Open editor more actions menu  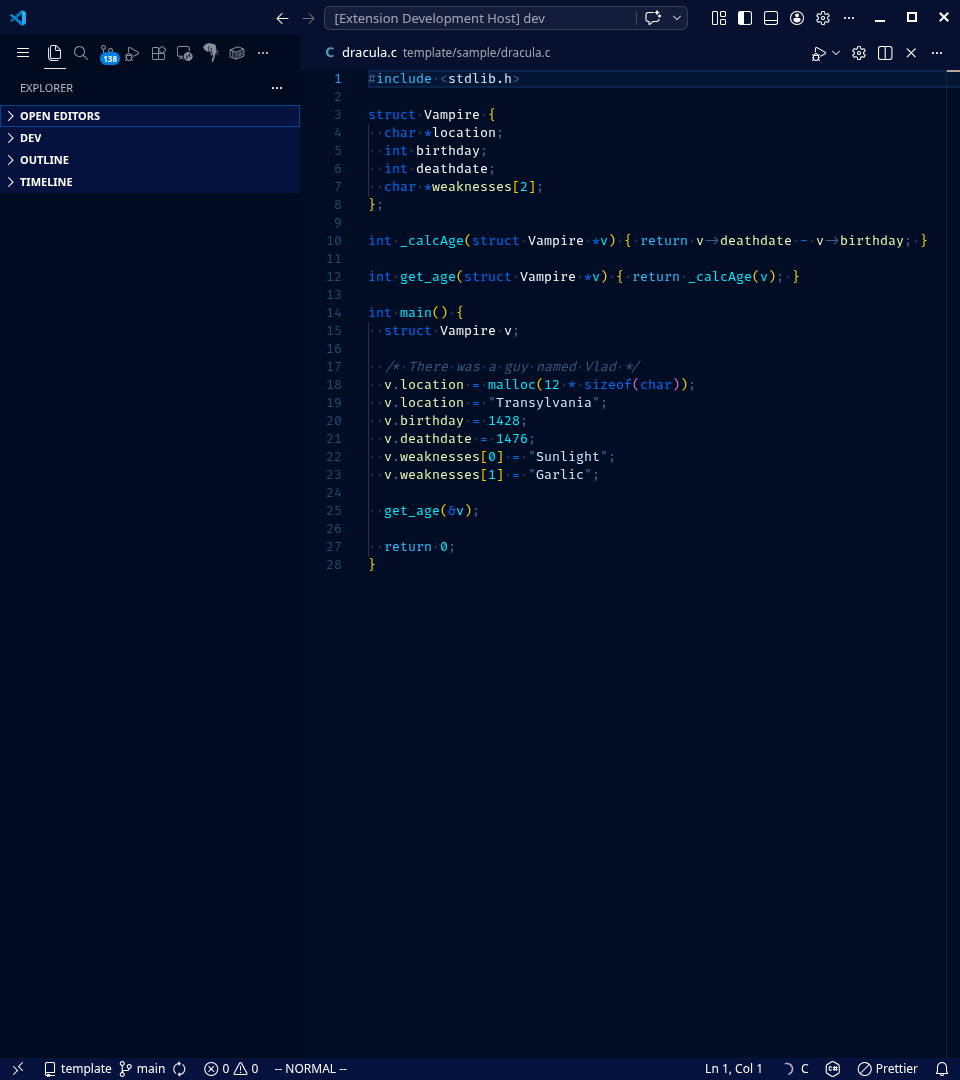[937, 53]
